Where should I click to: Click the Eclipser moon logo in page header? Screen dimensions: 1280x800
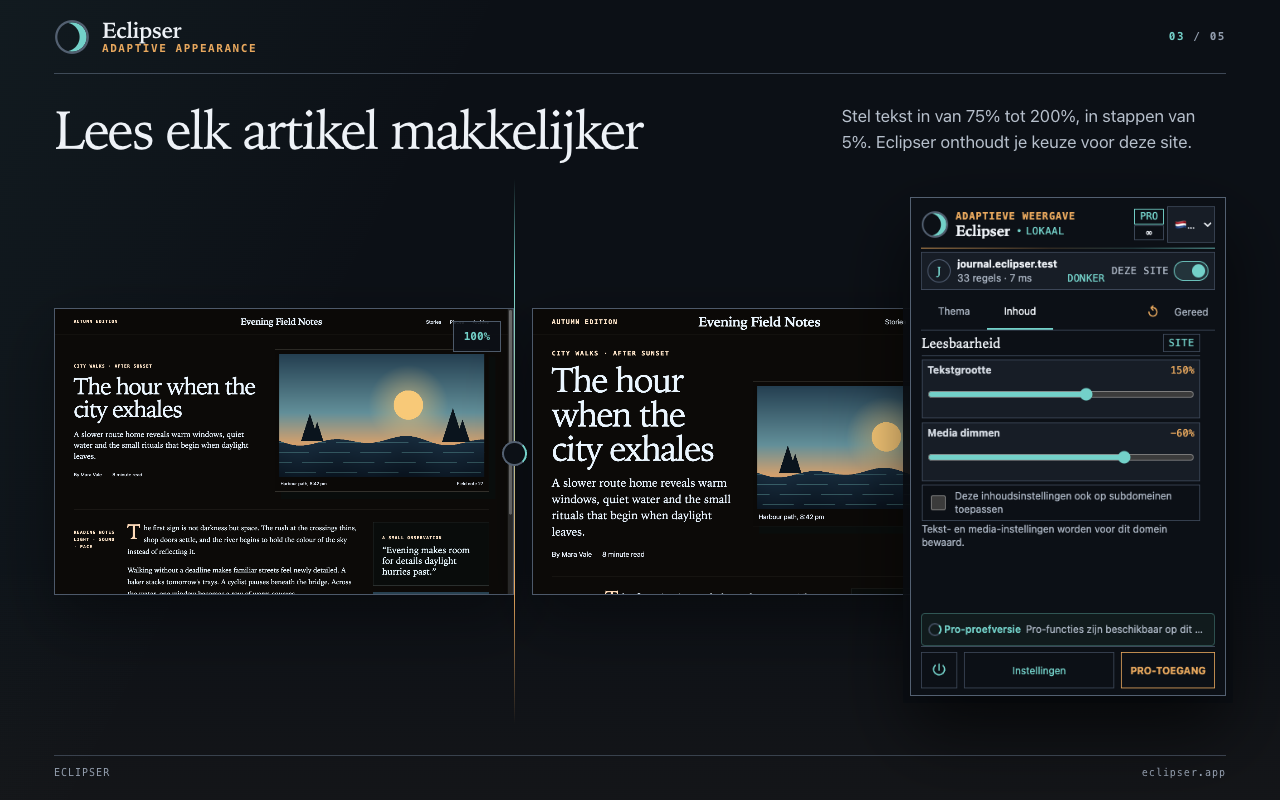72,37
